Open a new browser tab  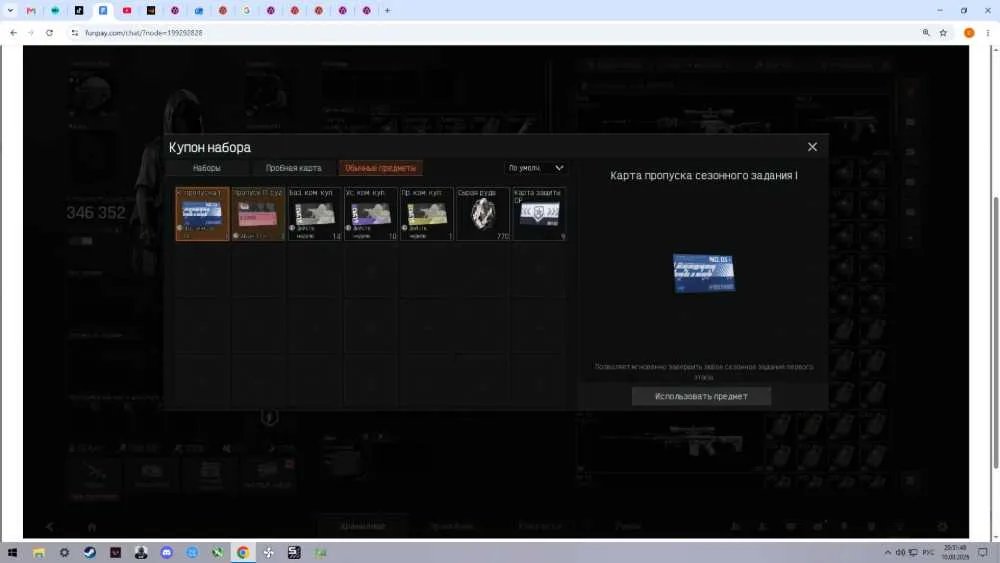point(387,10)
